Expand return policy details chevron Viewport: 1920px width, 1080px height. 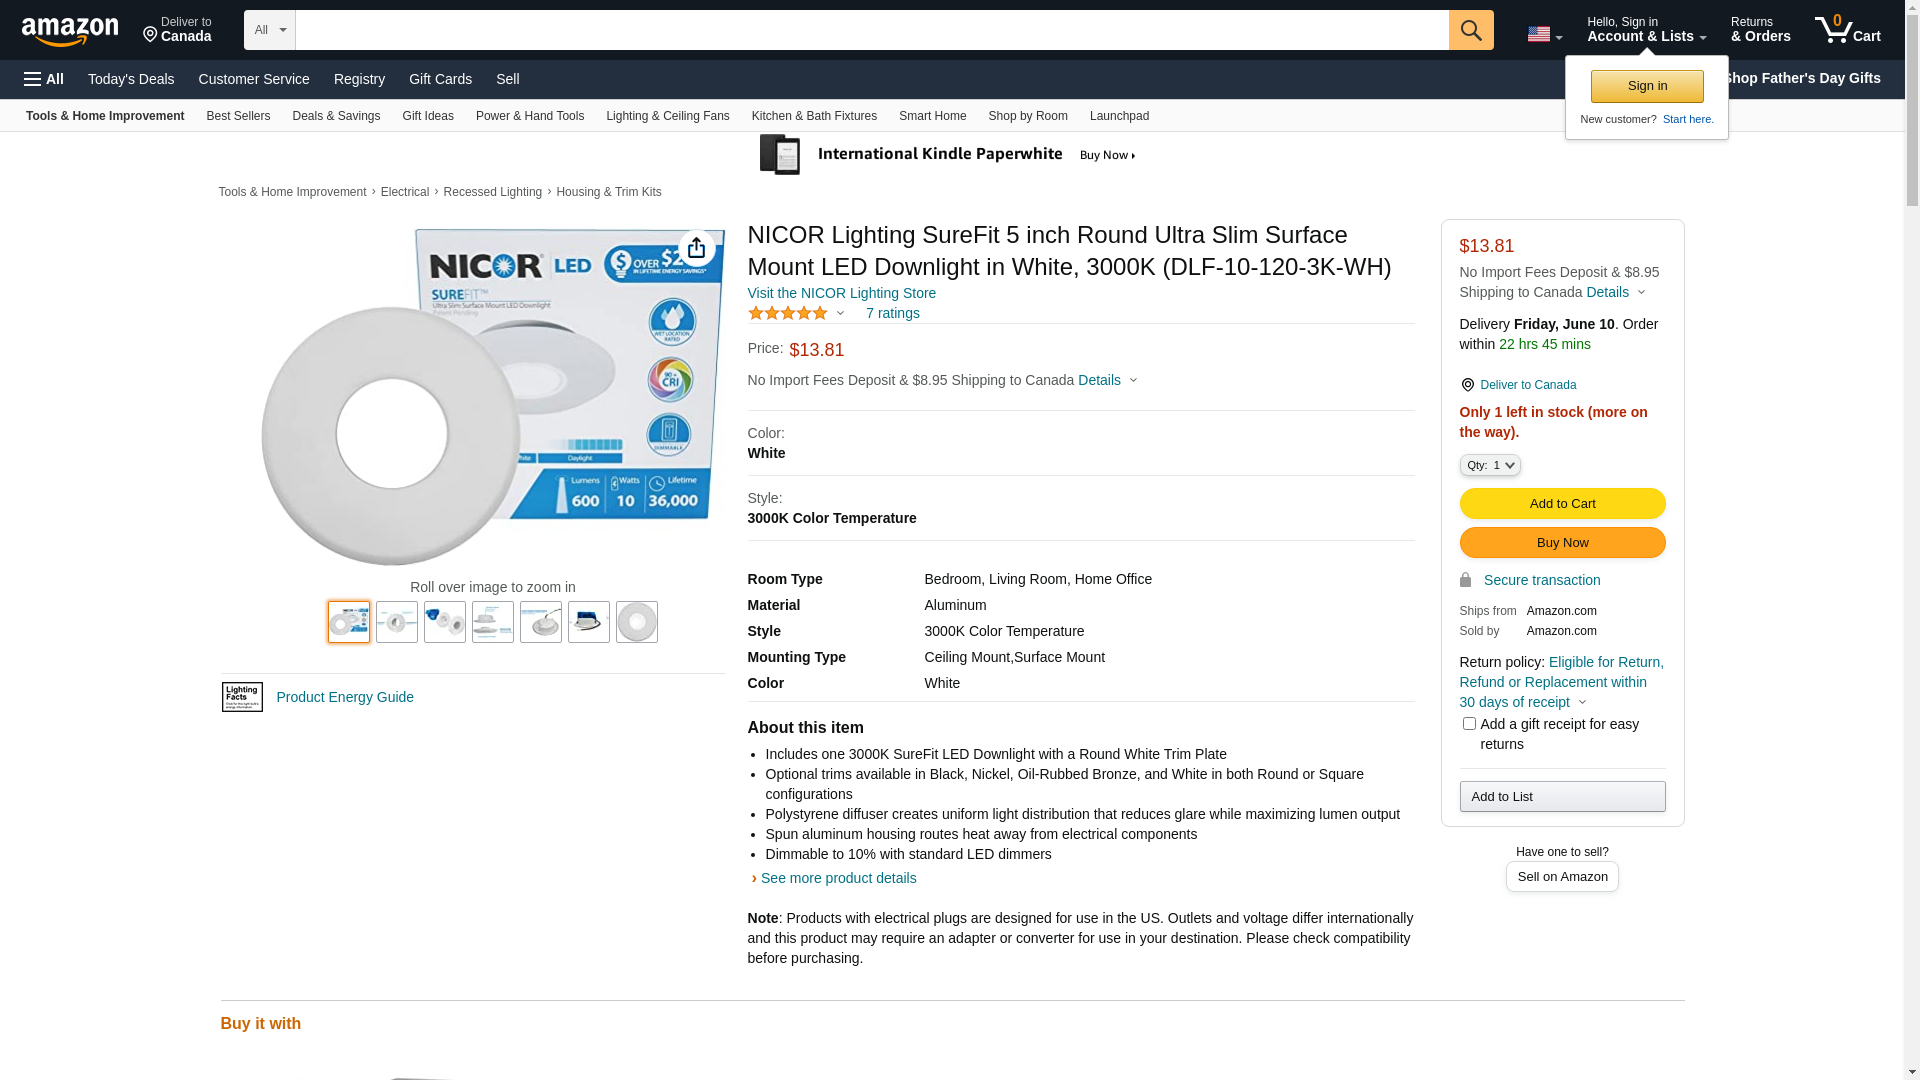(1582, 703)
